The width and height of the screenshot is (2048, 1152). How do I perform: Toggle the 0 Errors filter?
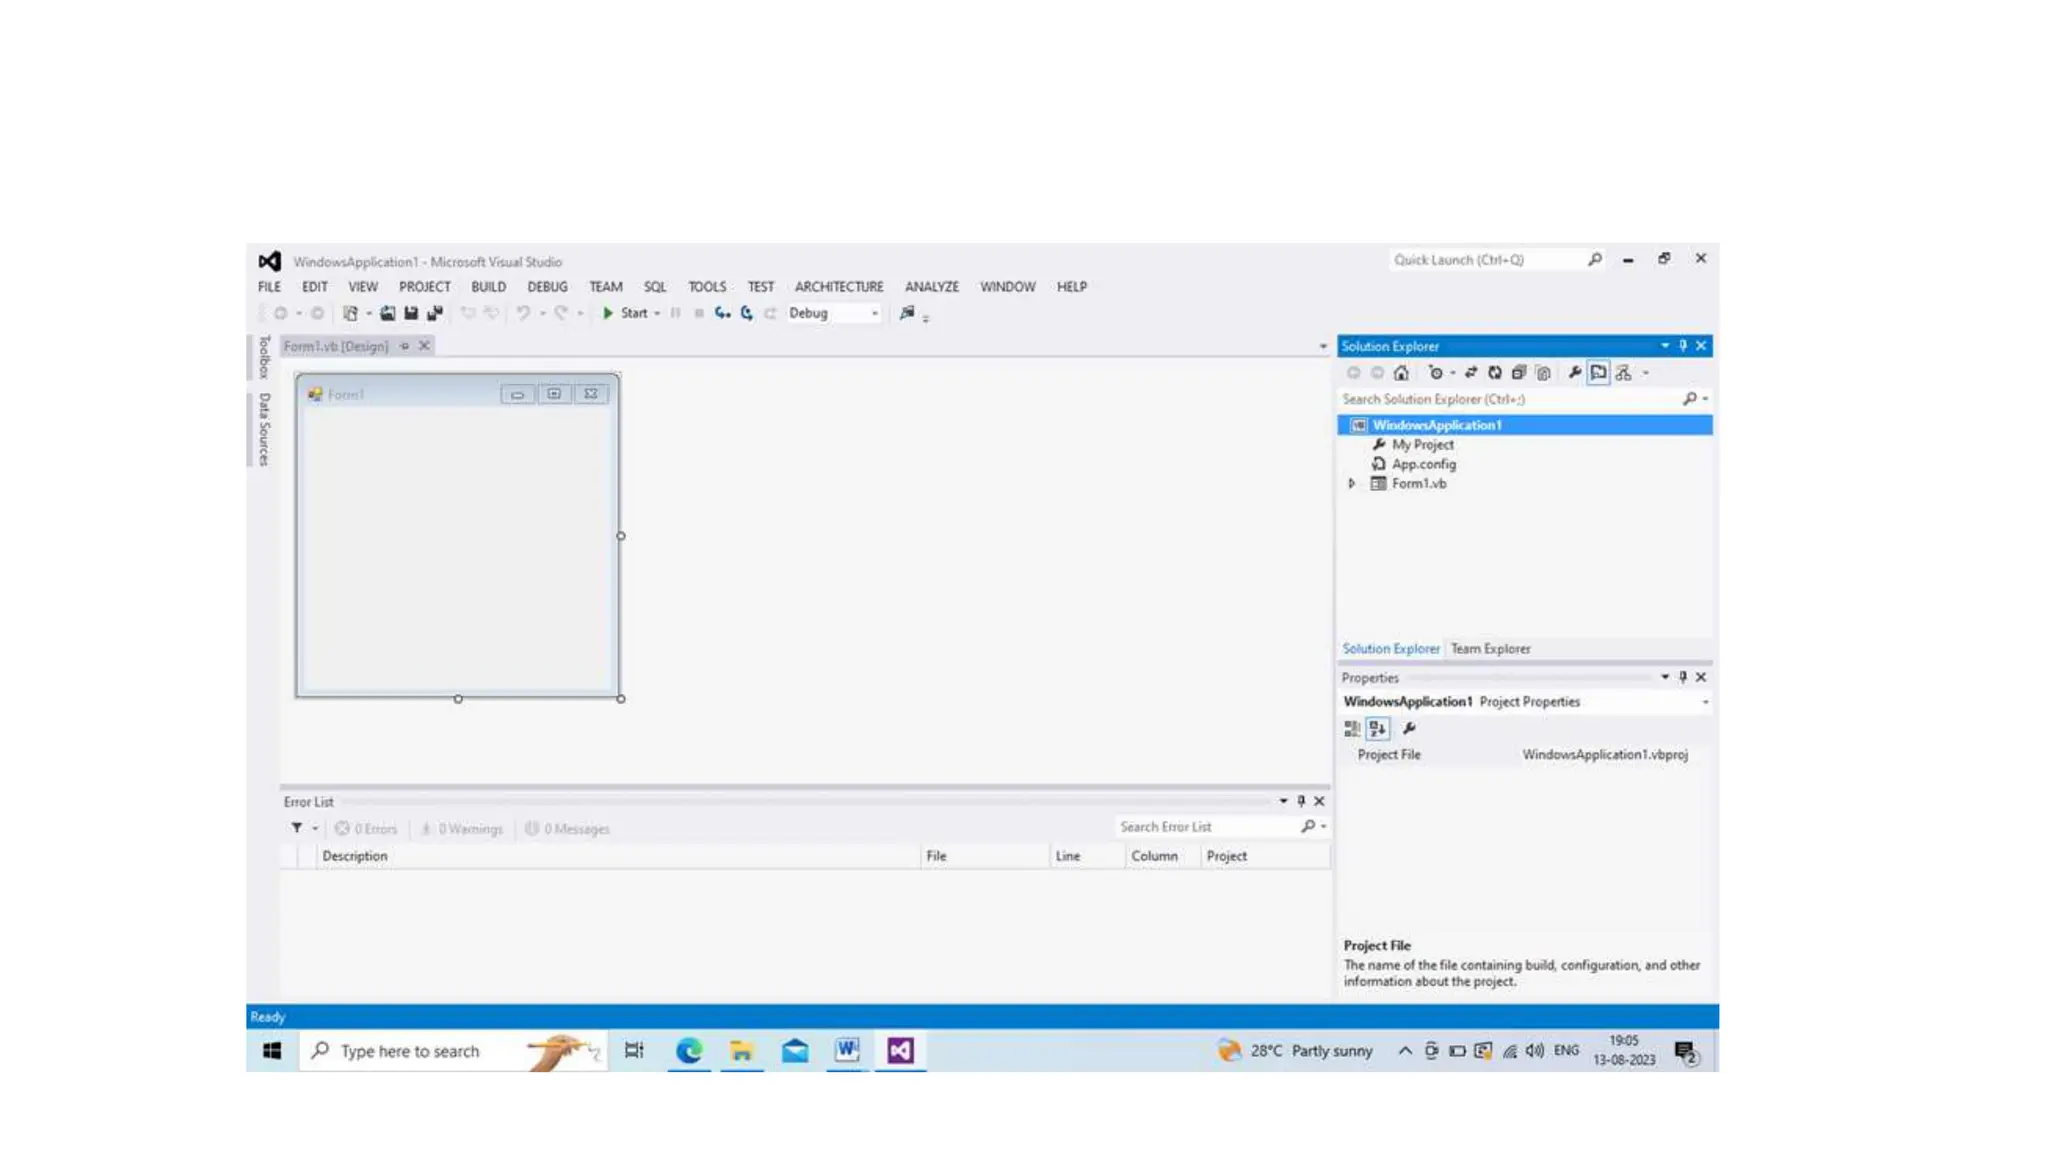pos(366,829)
